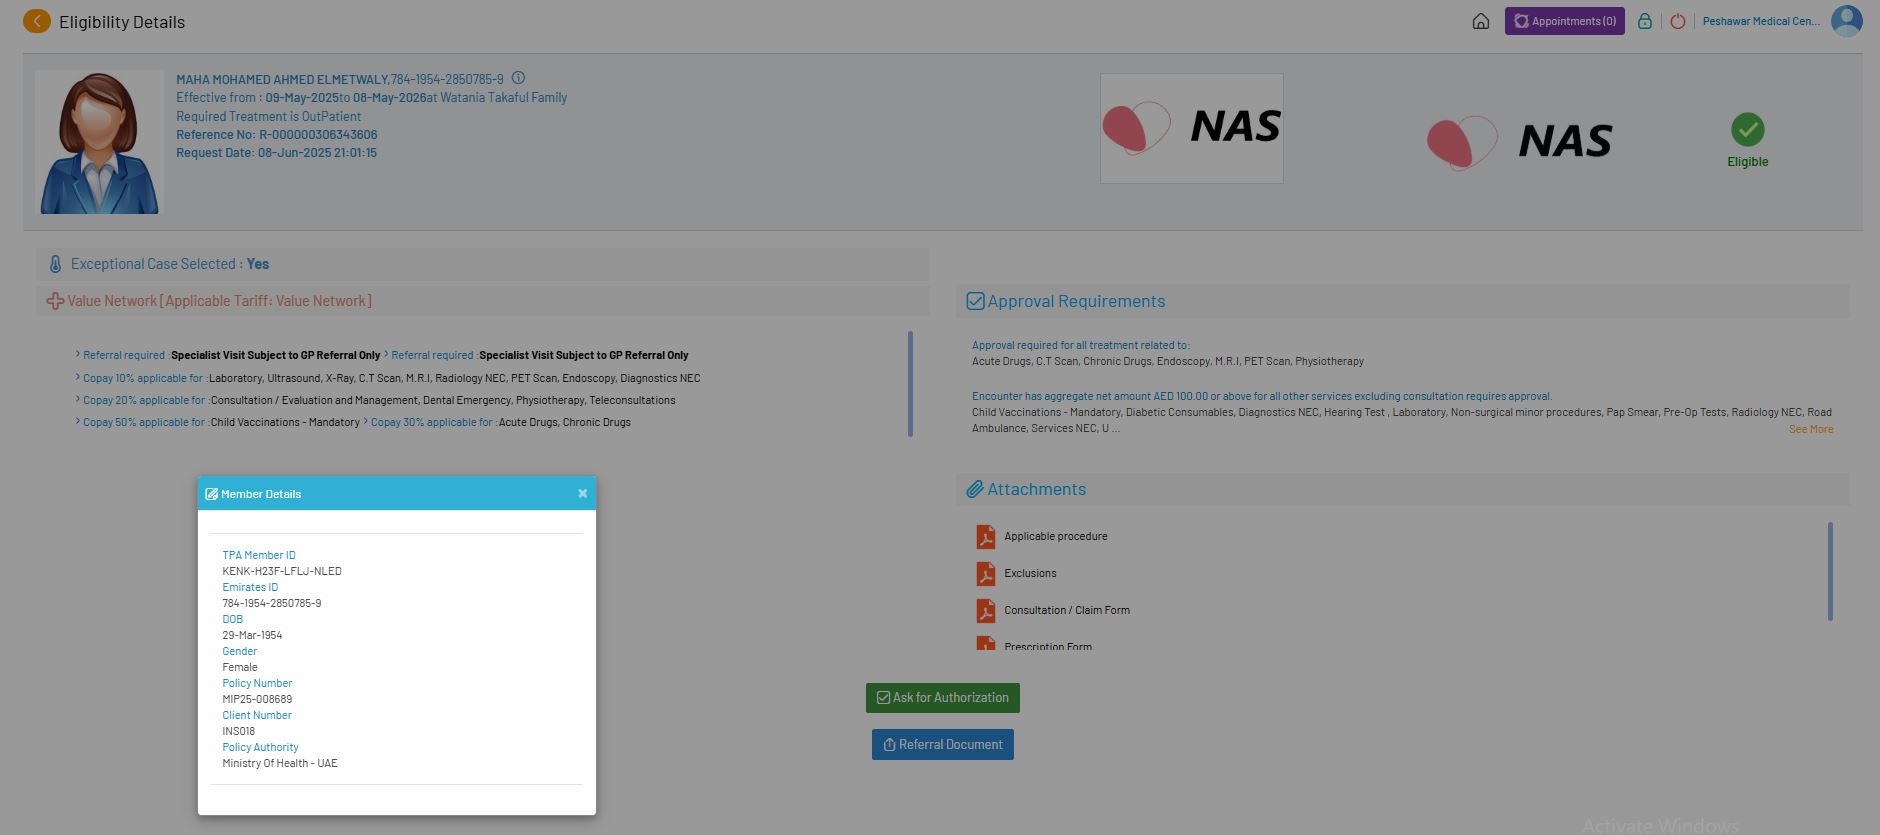Click Encounter aggregate net amount AED 100.00 text
The width and height of the screenshot is (1880, 835).
1262,396
